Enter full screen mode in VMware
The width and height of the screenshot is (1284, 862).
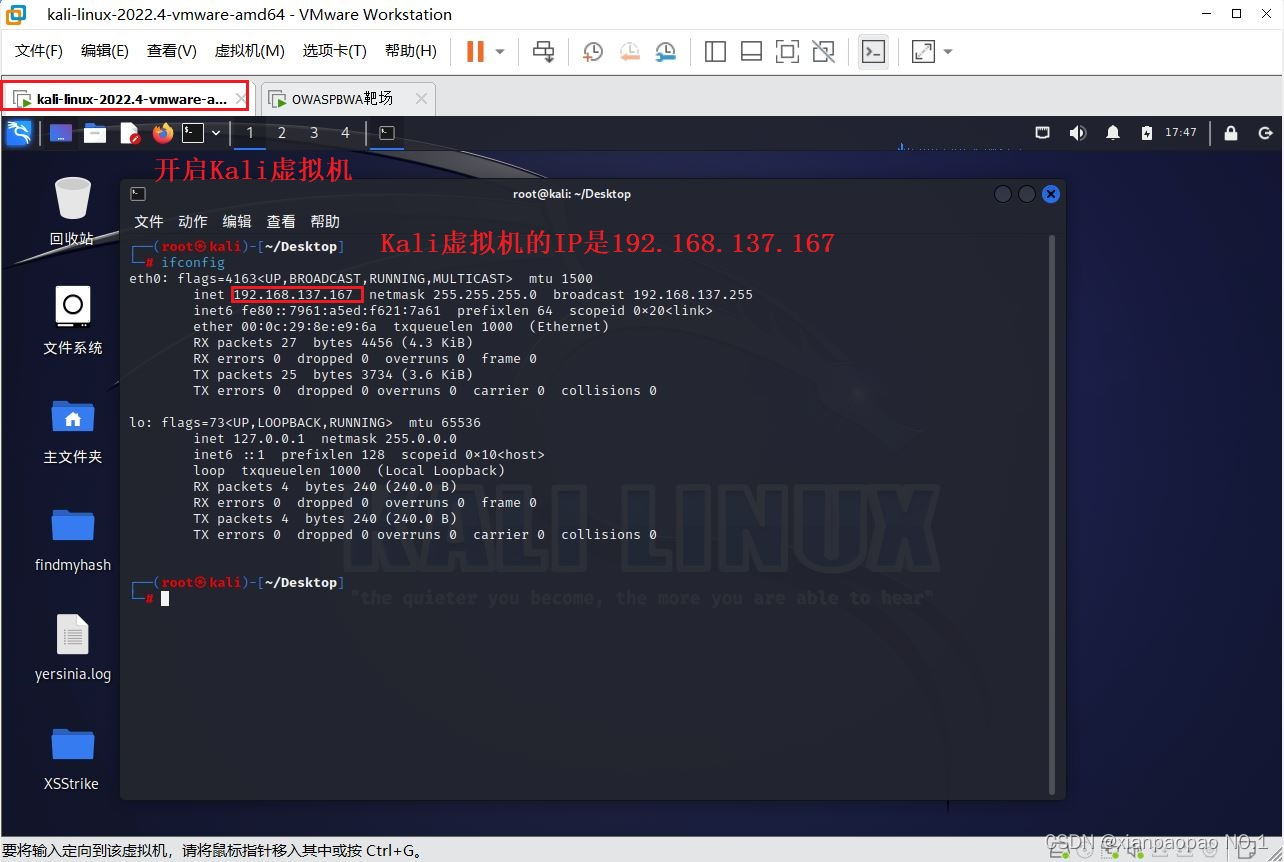point(787,51)
